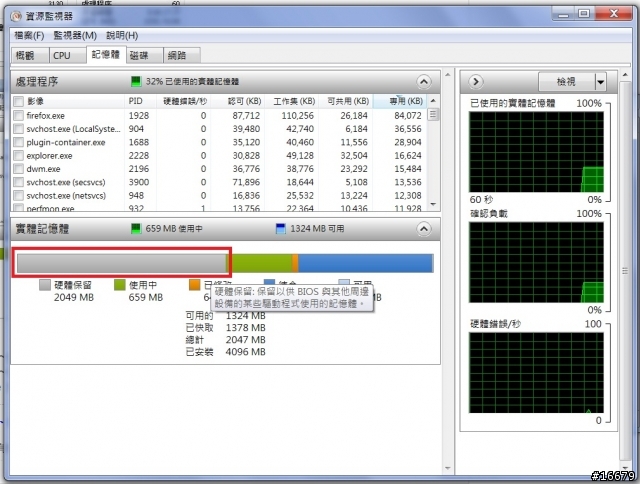Sort by Private (KB) column header
The width and height of the screenshot is (640, 484).
(400, 101)
